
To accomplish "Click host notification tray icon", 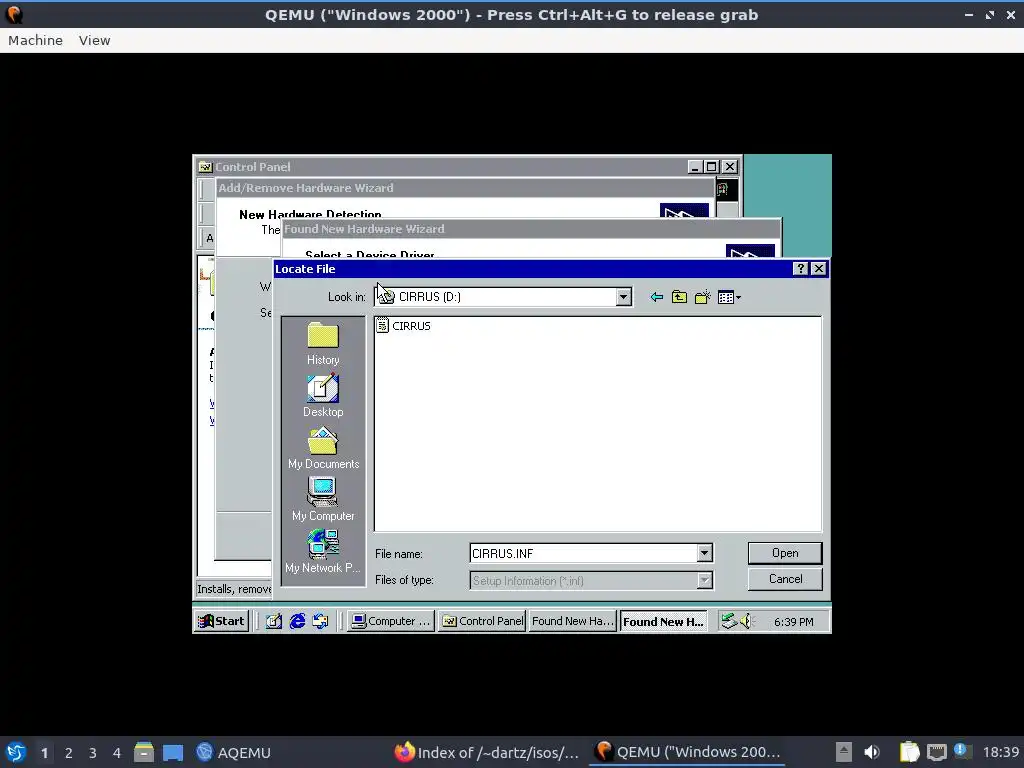I will (x=962, y=751).
